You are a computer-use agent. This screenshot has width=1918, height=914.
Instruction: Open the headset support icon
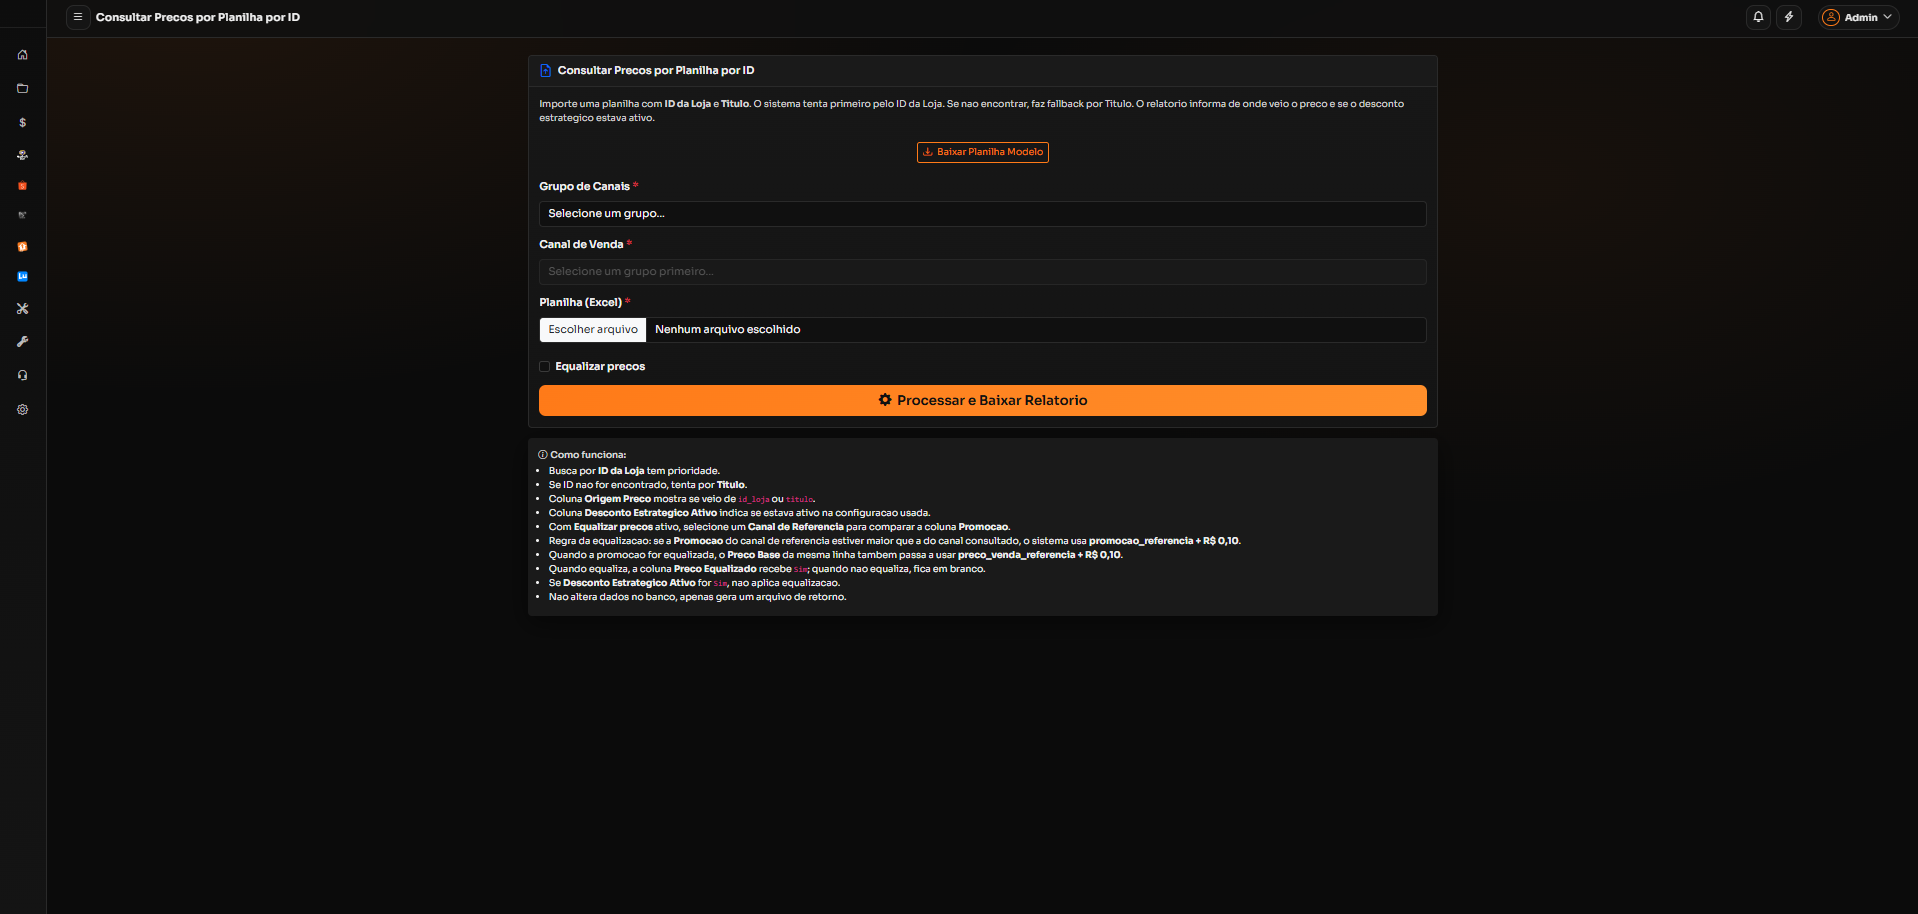pos(22,375)
